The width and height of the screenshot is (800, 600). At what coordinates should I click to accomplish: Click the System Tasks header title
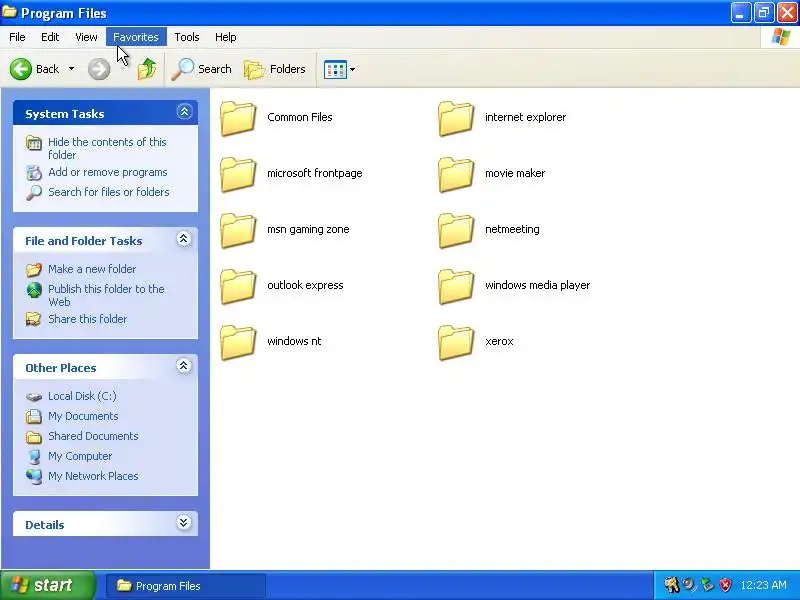[x=65, y=114]
